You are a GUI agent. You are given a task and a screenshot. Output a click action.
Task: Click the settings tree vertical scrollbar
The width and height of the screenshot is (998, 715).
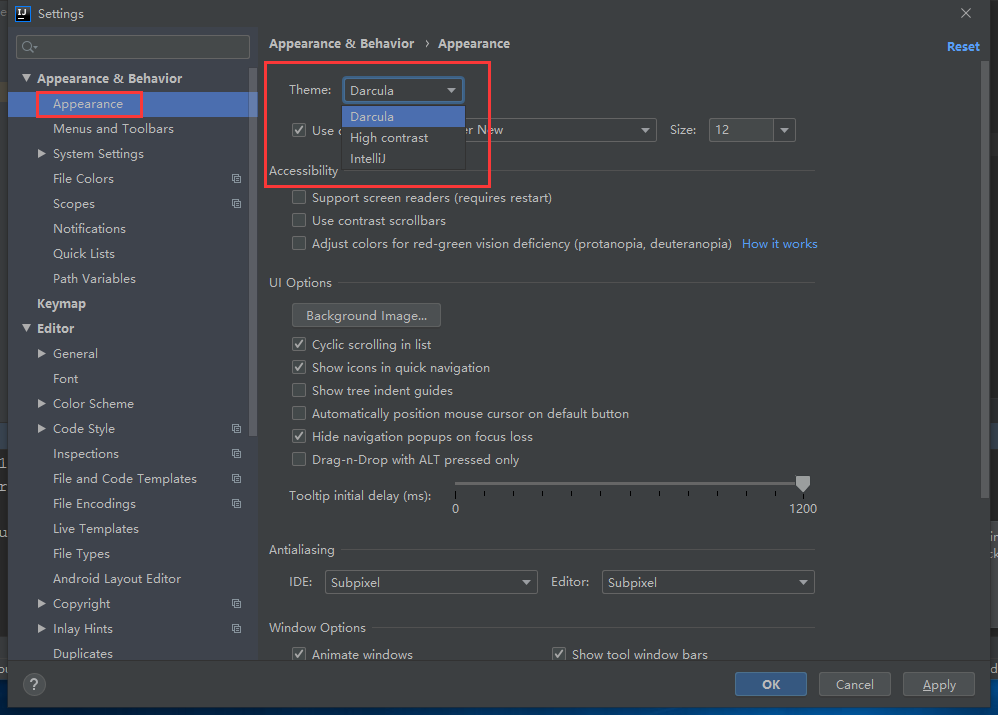click(x=253, y=251)
